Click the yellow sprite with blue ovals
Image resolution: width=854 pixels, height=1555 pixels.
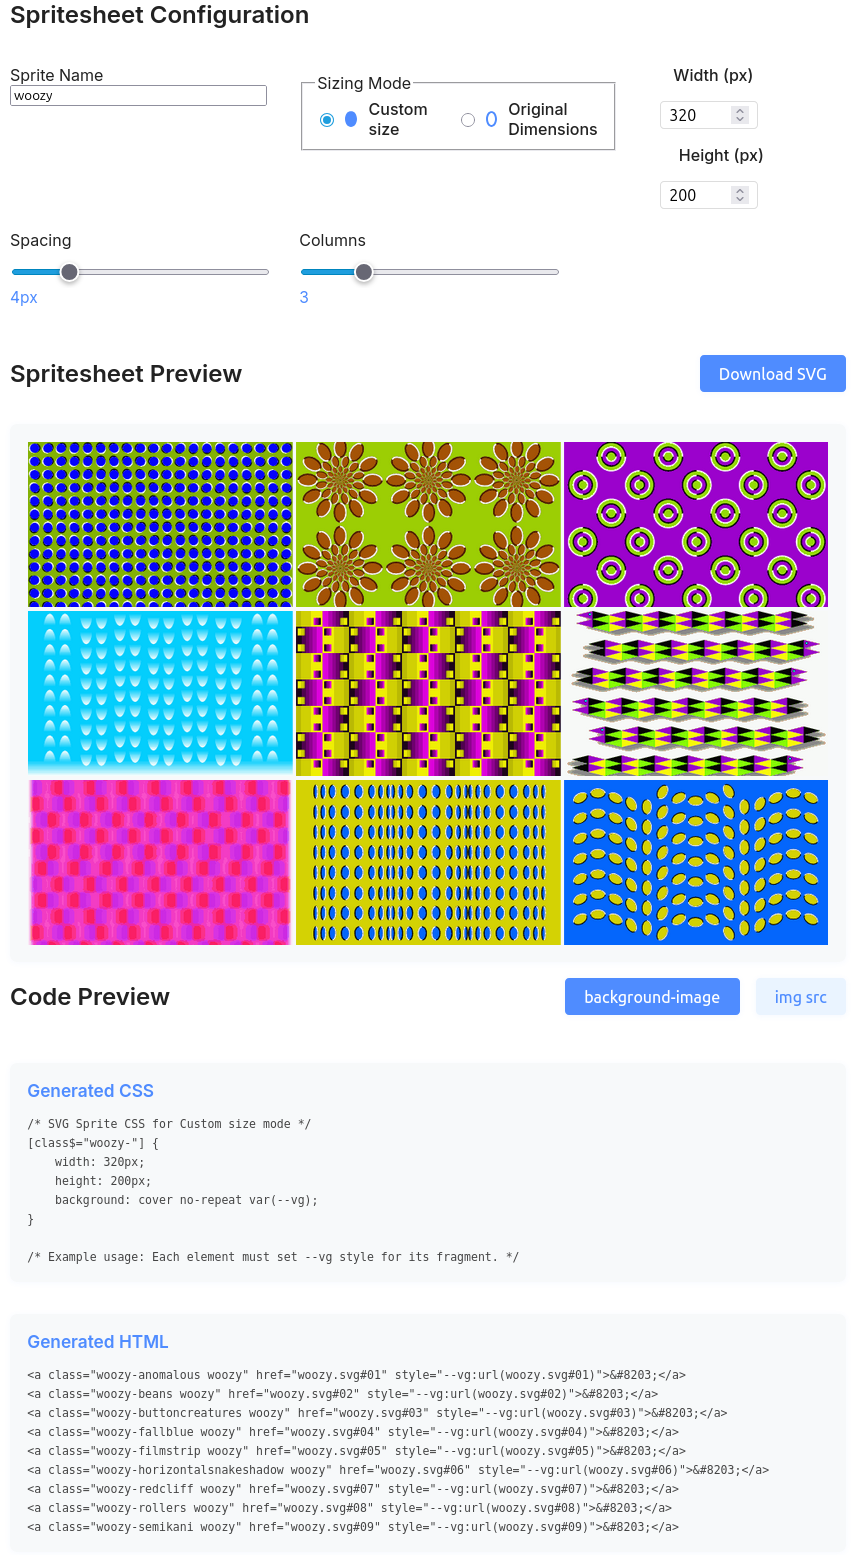point(428,862)
